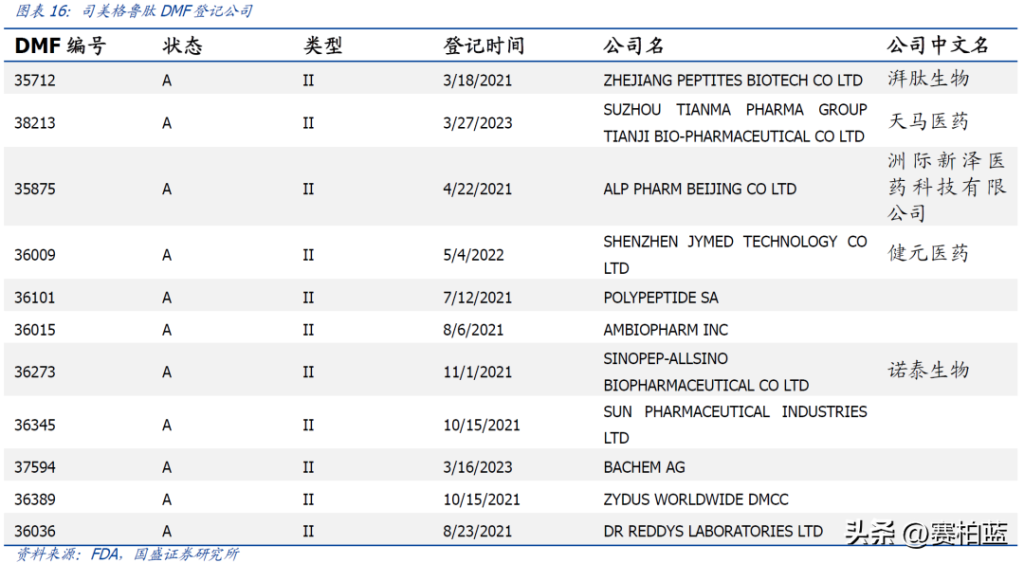1024x563 pixels.
Task: Select the 图表 16 table title
Action: click(x=135, y=12)
